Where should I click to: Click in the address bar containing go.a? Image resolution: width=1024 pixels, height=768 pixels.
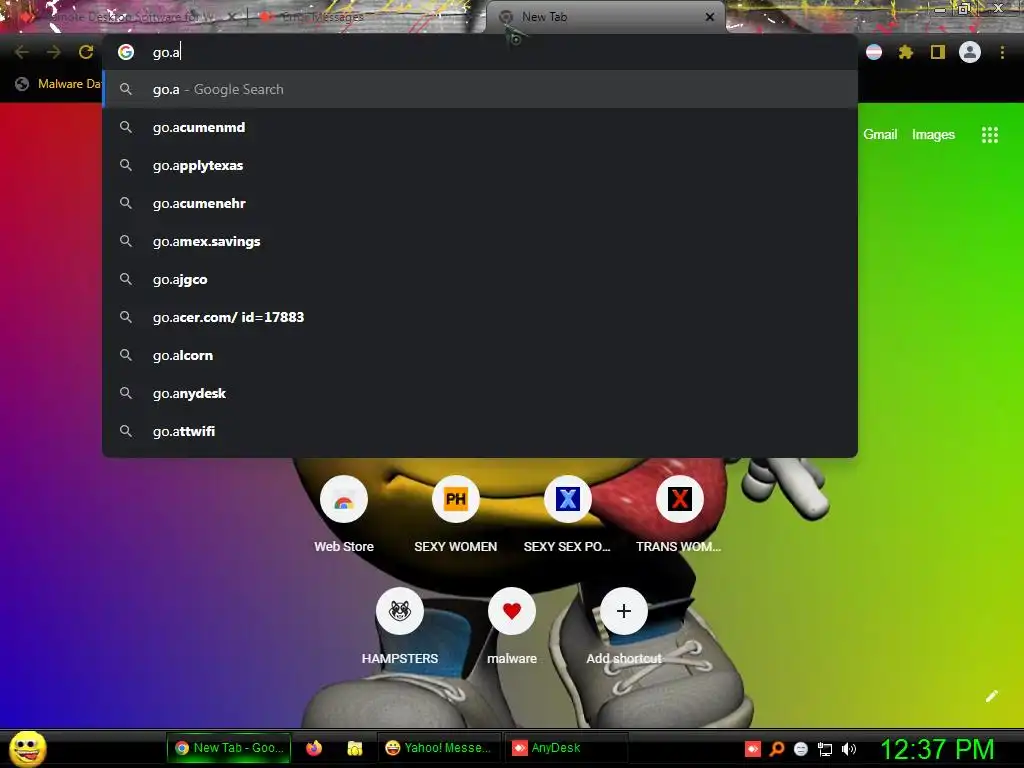click(x=480, y=52)
